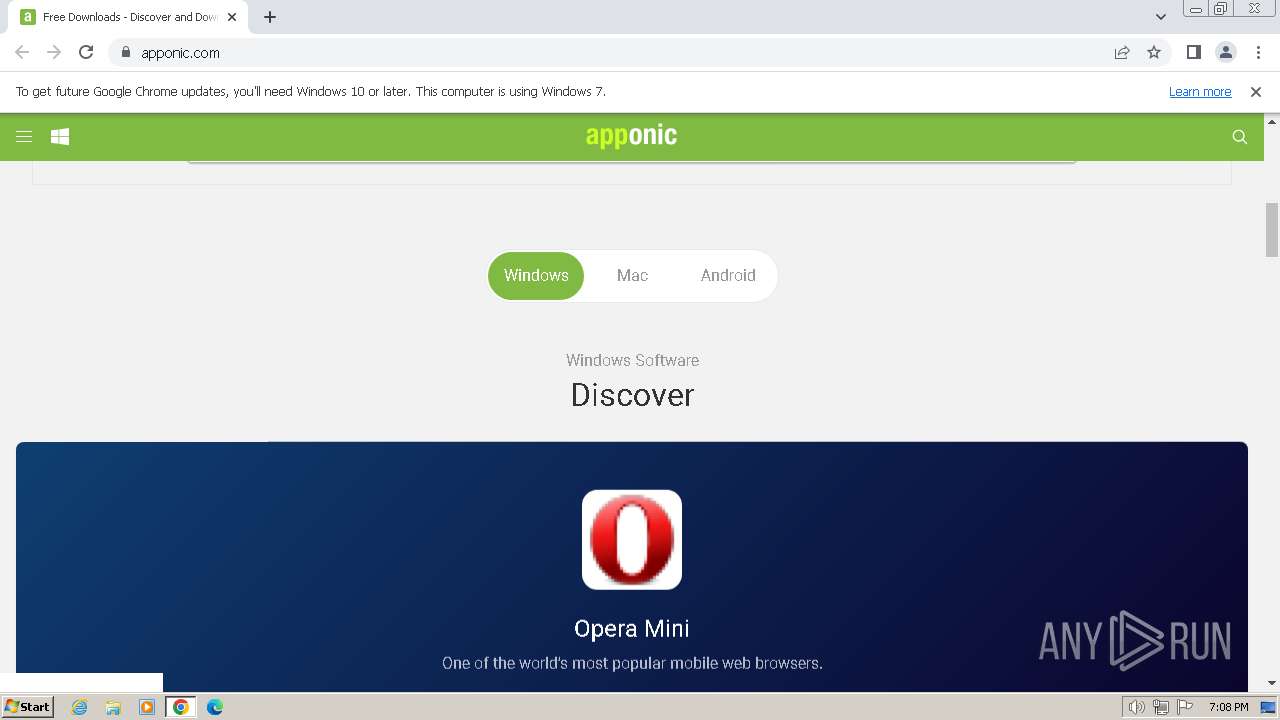View site info via padlock icon
1280x720 pixels.
coord(126,53)
